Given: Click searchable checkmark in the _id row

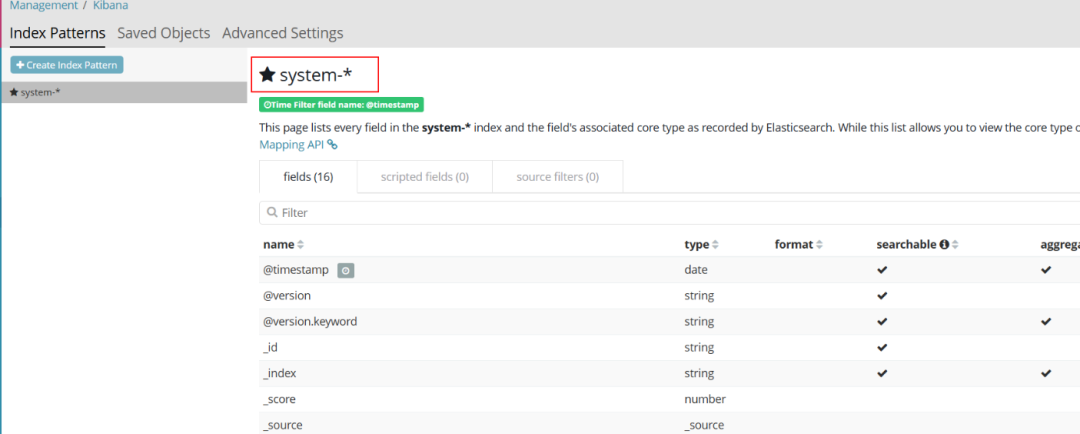Looking at the screenshot, I should [x=882, y=347].
